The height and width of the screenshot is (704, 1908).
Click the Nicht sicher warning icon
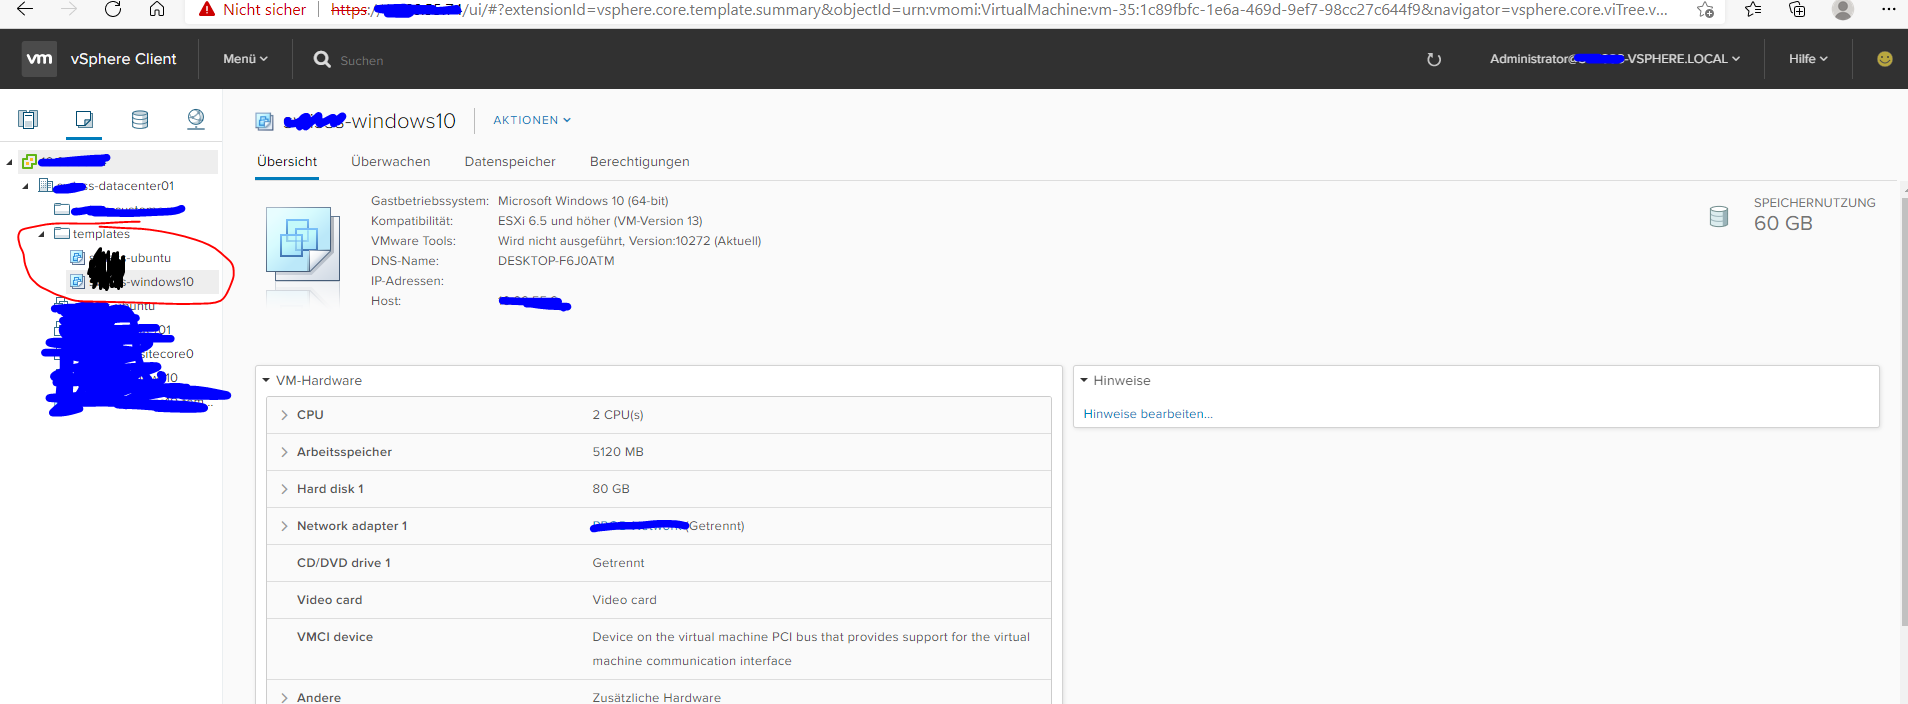tap(207, 9)
